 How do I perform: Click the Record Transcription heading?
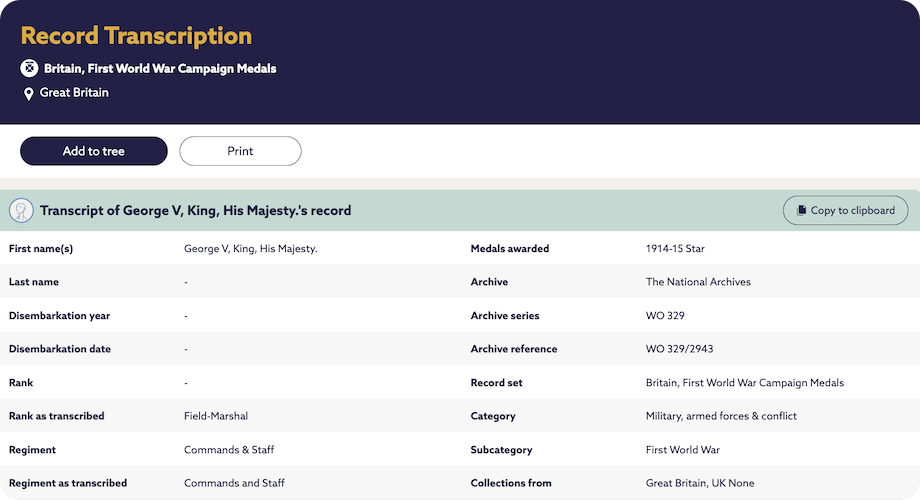(x=136, y=36)
